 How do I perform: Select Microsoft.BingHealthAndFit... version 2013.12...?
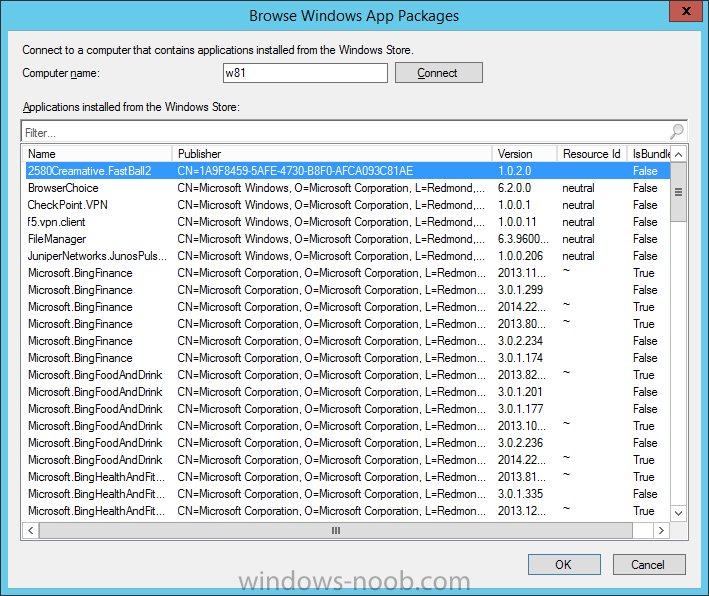coord(347,511)
